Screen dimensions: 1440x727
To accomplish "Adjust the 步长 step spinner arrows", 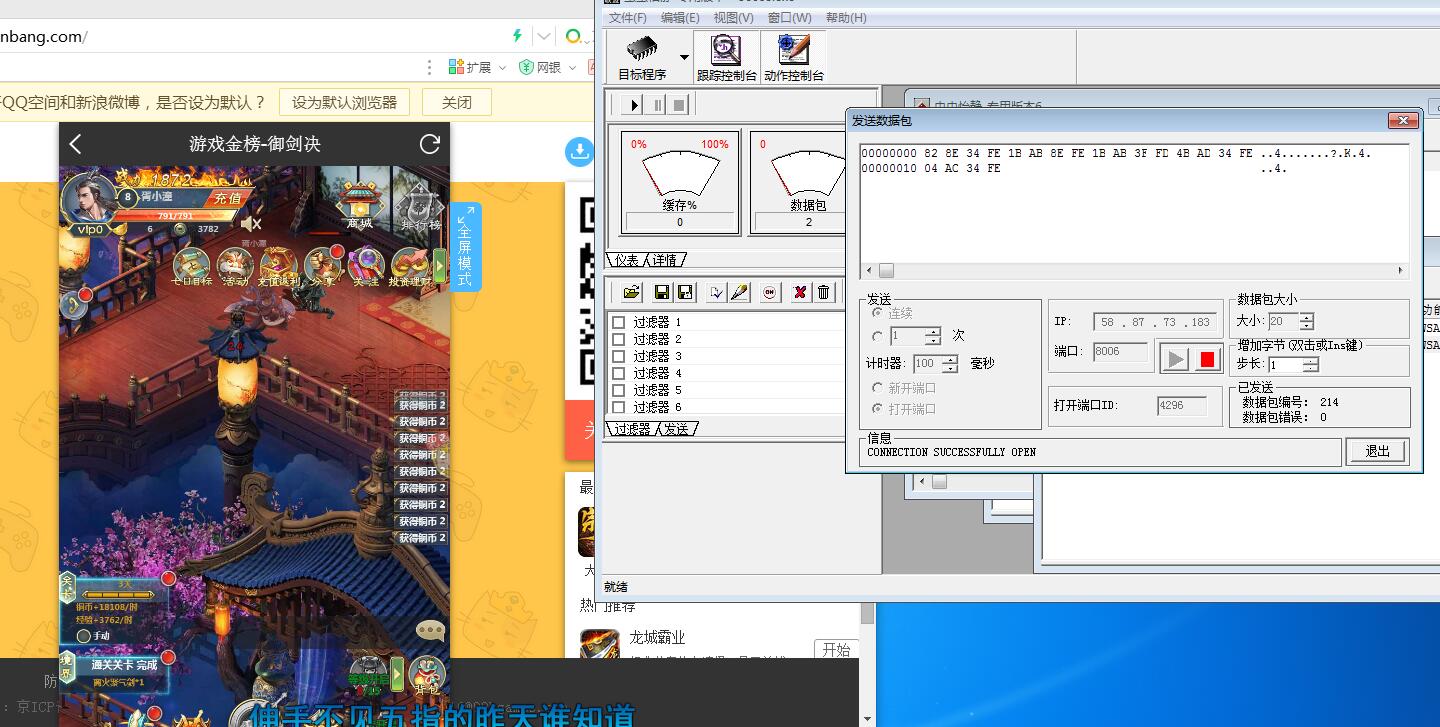I will pyautogui.click(x=1311, y=365).
